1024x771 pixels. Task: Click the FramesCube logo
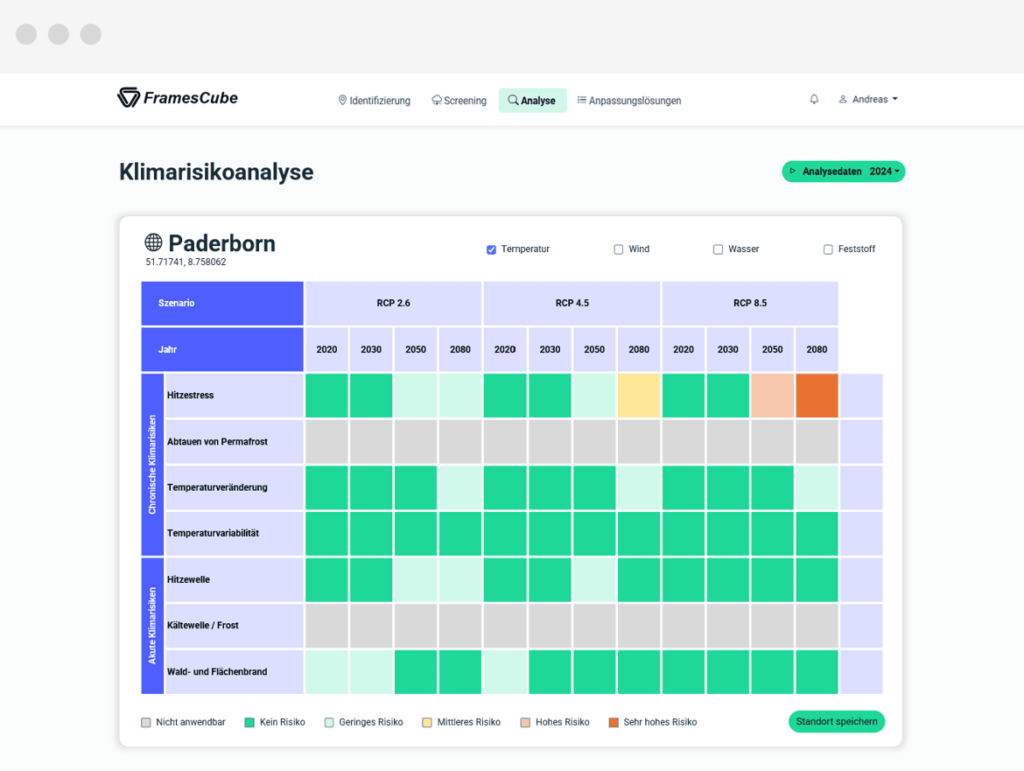coord(178,98)
